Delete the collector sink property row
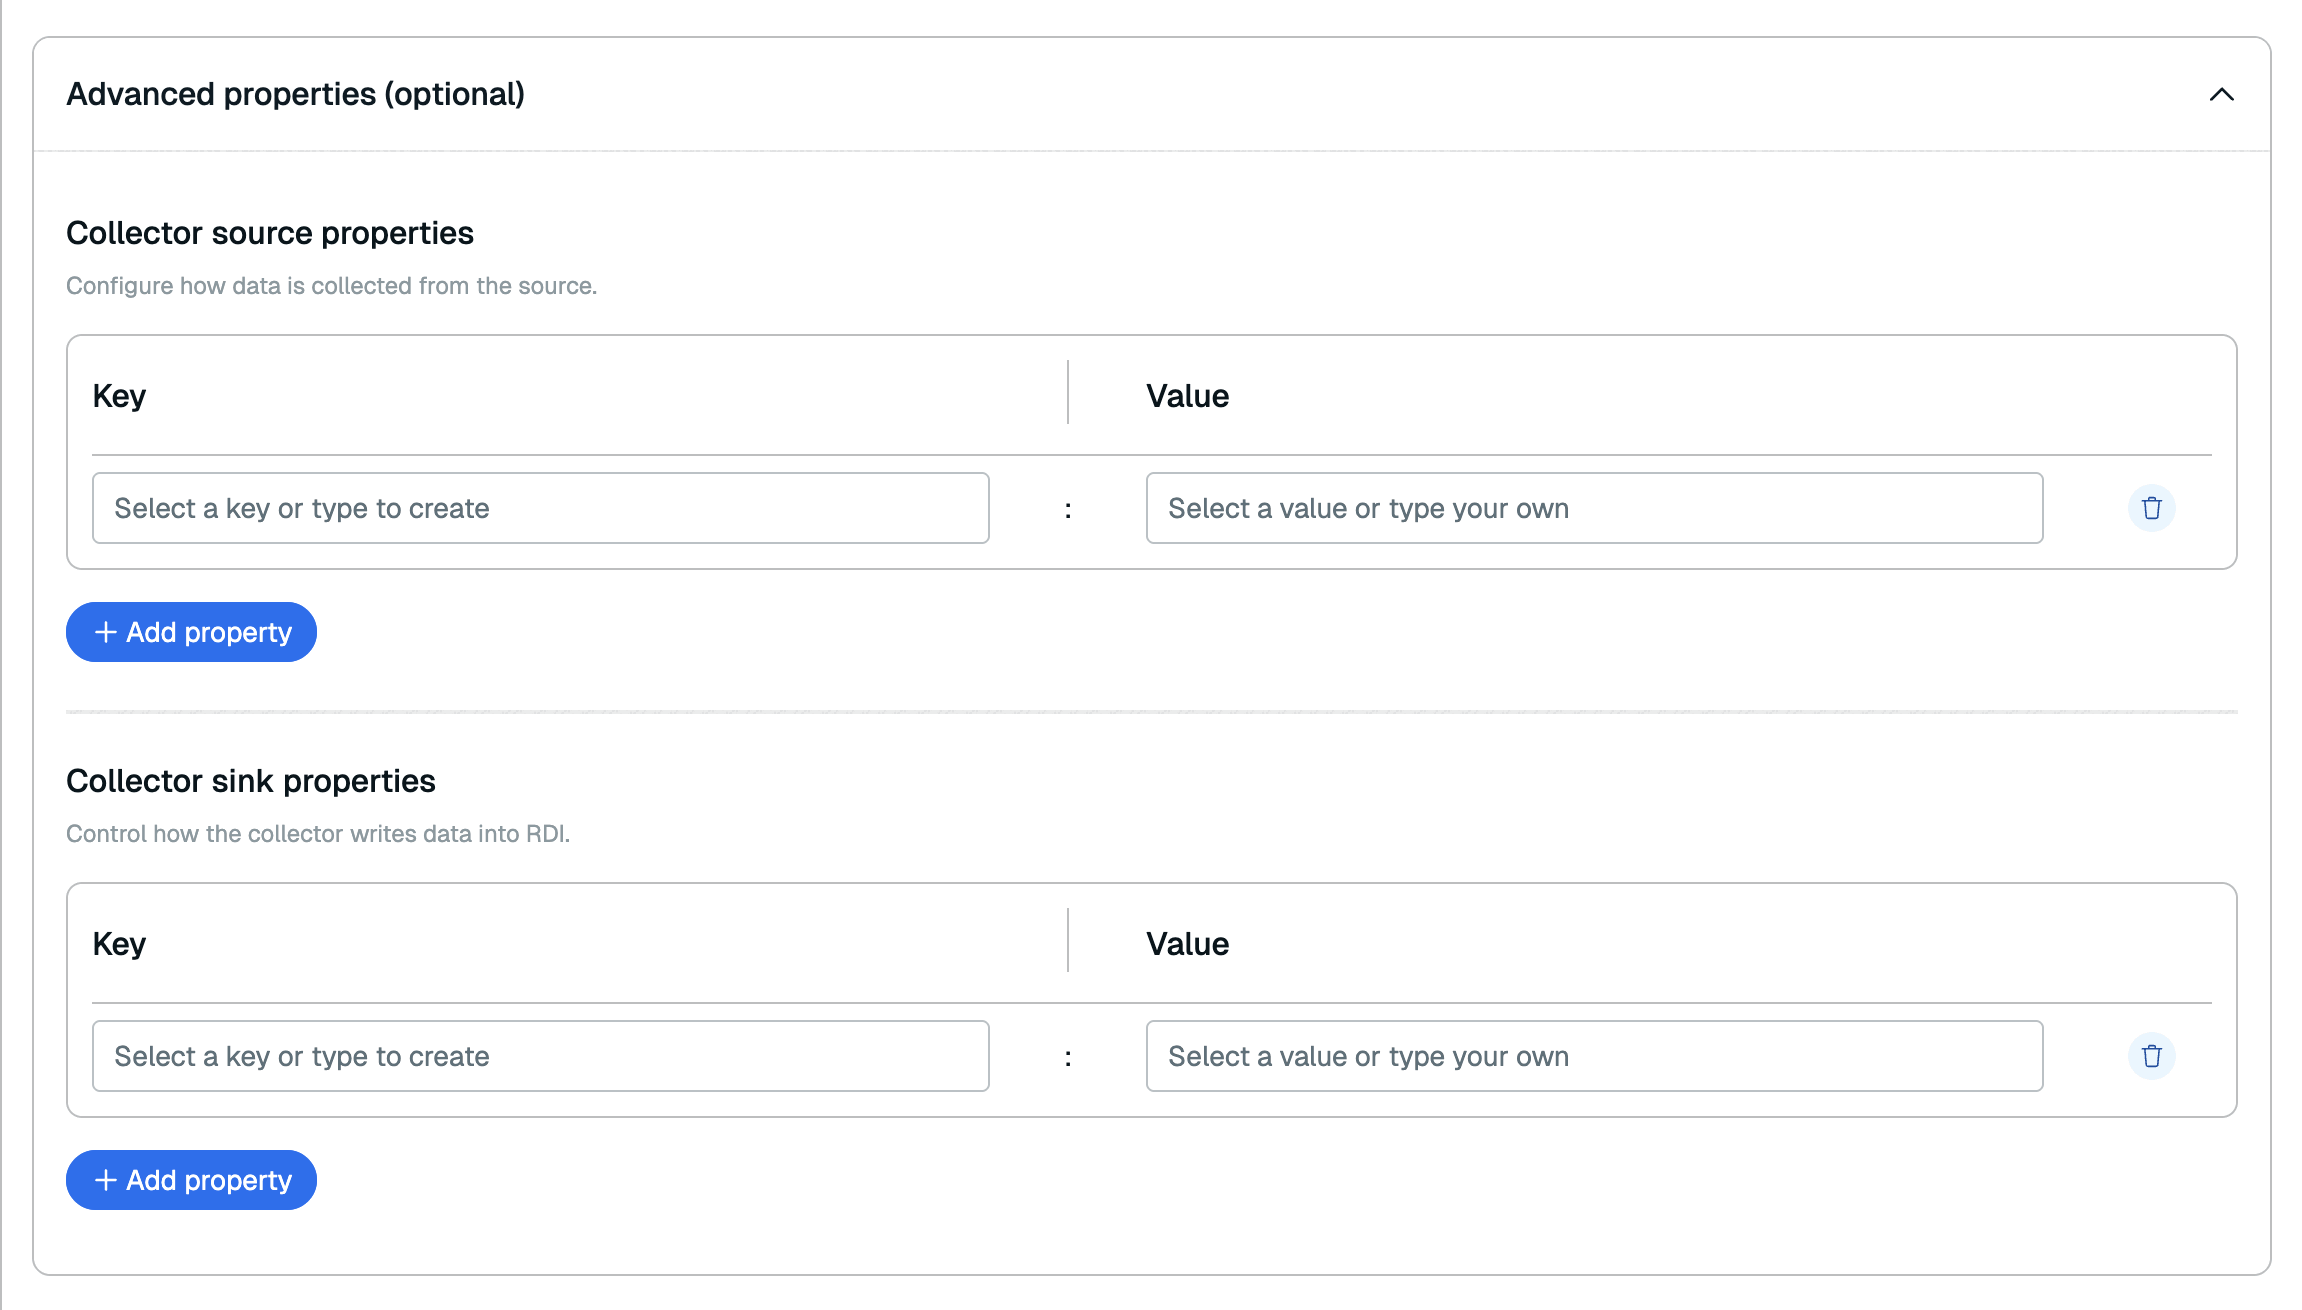Image resolution: width=2302 pixels, height=1310 pixels. (x=2151, y=1056)
